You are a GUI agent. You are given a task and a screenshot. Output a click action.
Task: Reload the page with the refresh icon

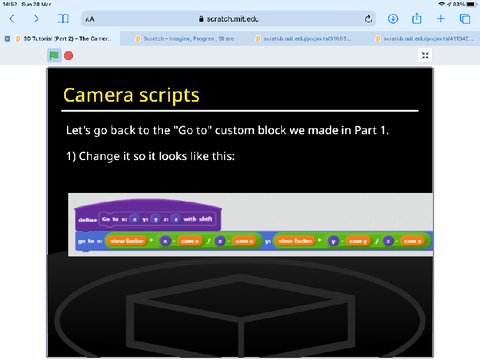tap(368, 19)
